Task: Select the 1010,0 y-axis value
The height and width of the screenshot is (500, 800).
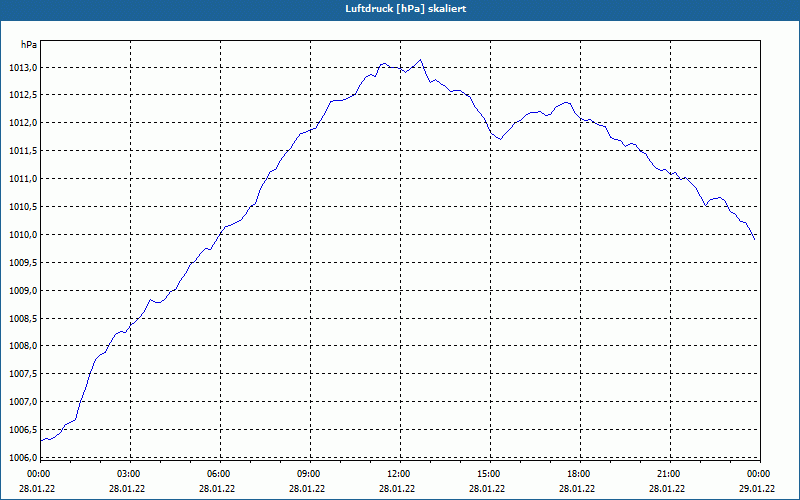Action: [23, 235]
